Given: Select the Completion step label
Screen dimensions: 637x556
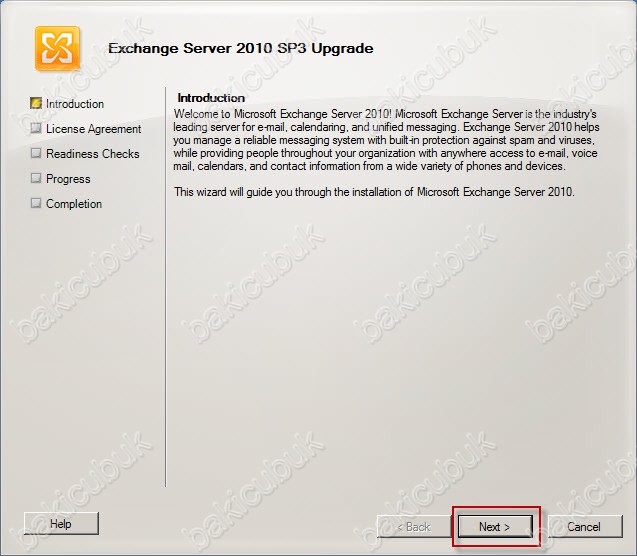Looking at the screenshot, I should tap(74, 204).
